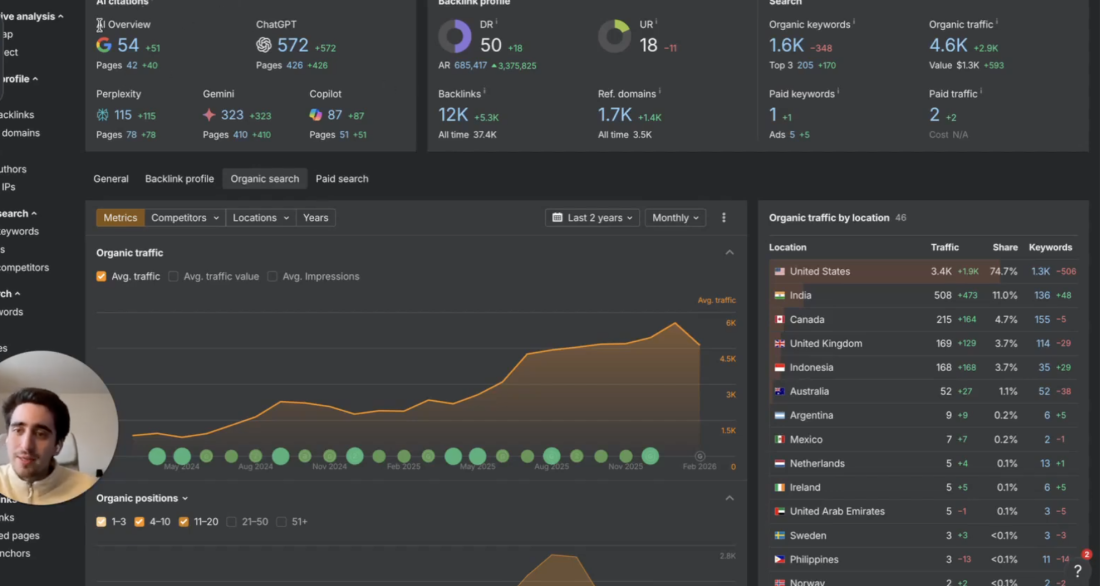The height and width of the screenshot is (586, 1100).
Task: Click the DR donut chart
Action: coord(455,37)
